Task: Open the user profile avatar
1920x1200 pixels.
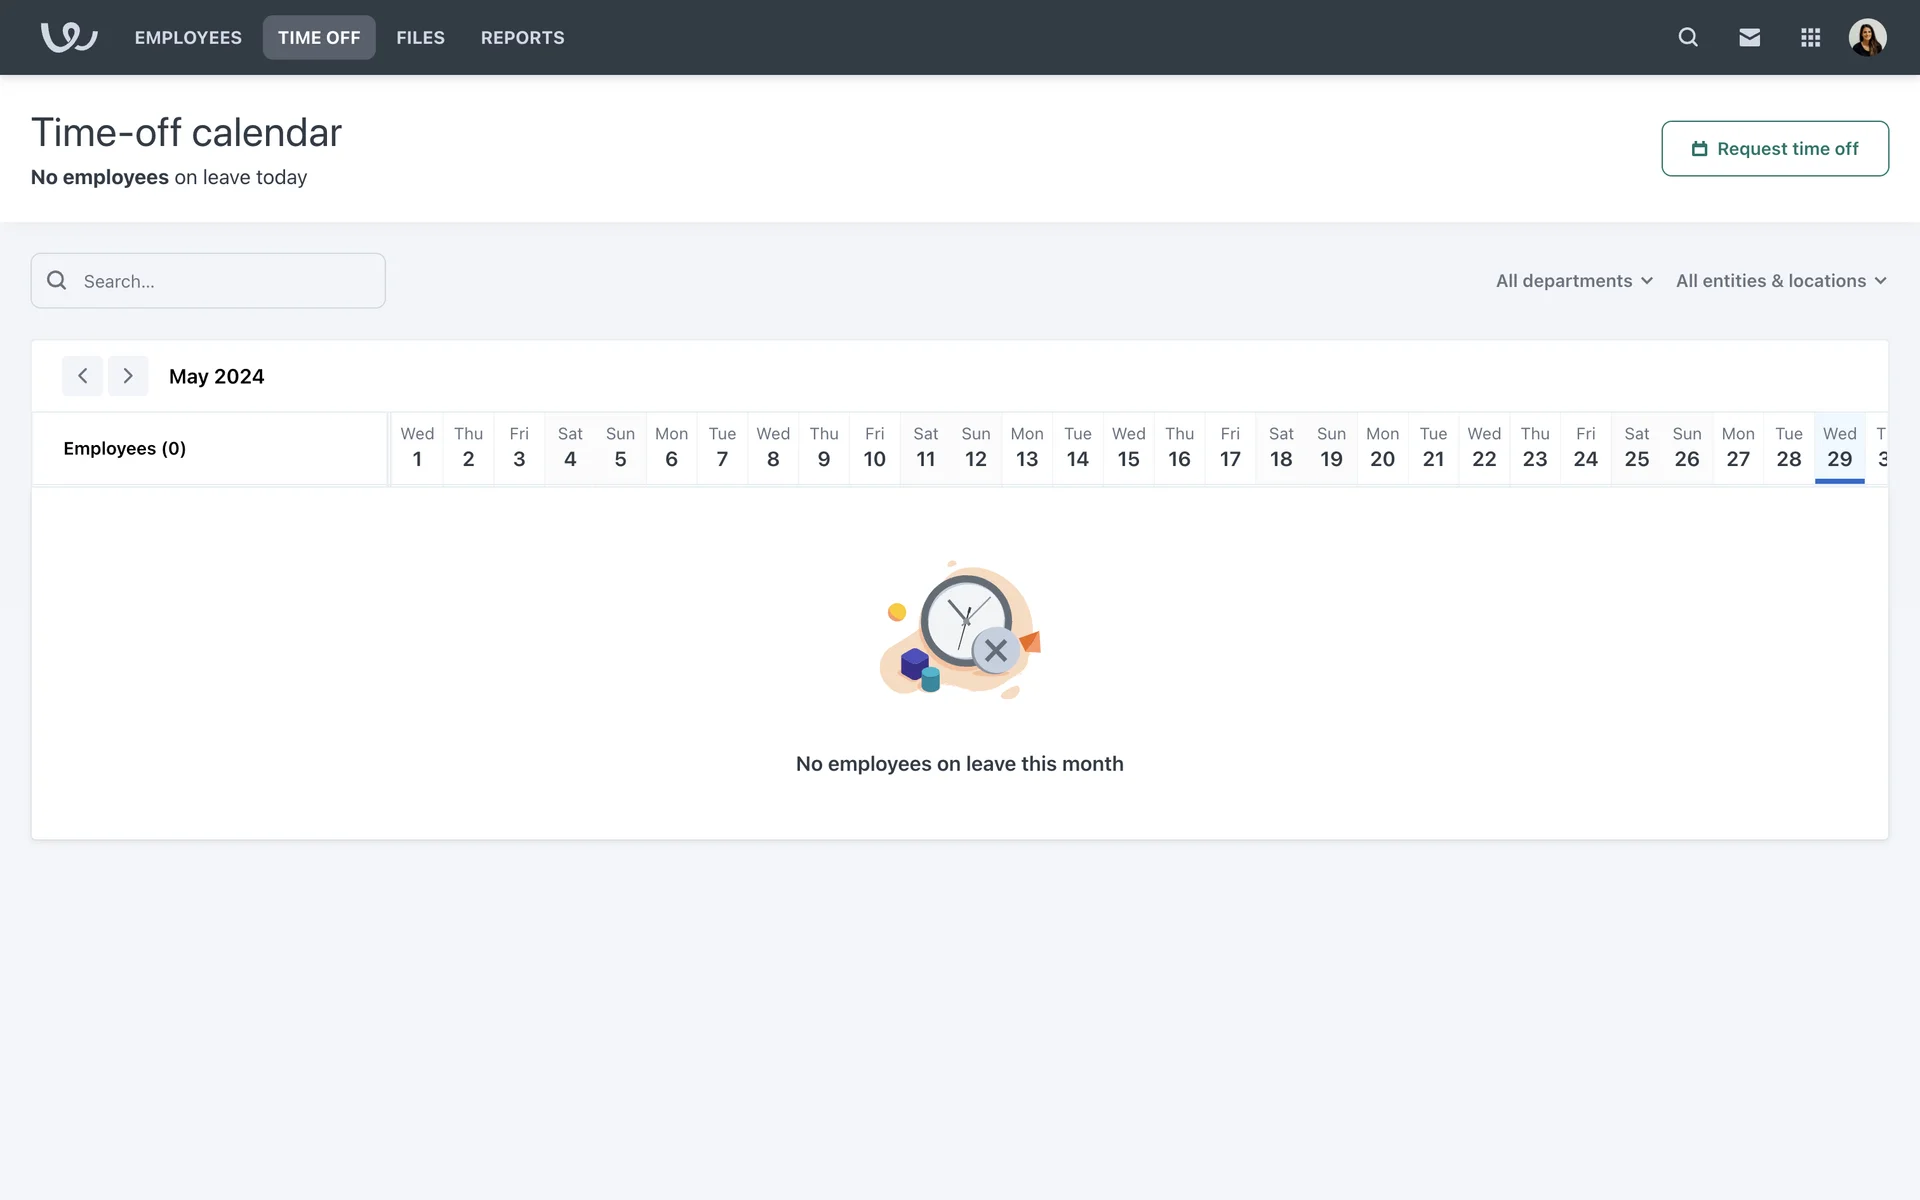Action: (x=1867, y=37)
